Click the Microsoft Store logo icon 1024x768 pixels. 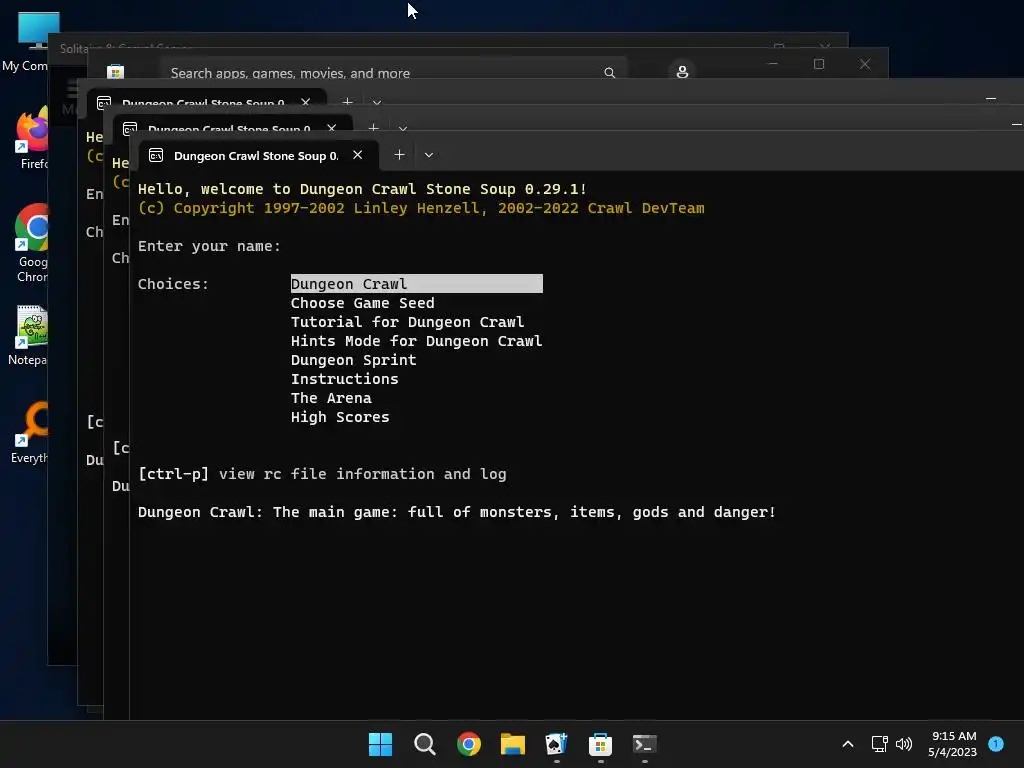point(116,71)
